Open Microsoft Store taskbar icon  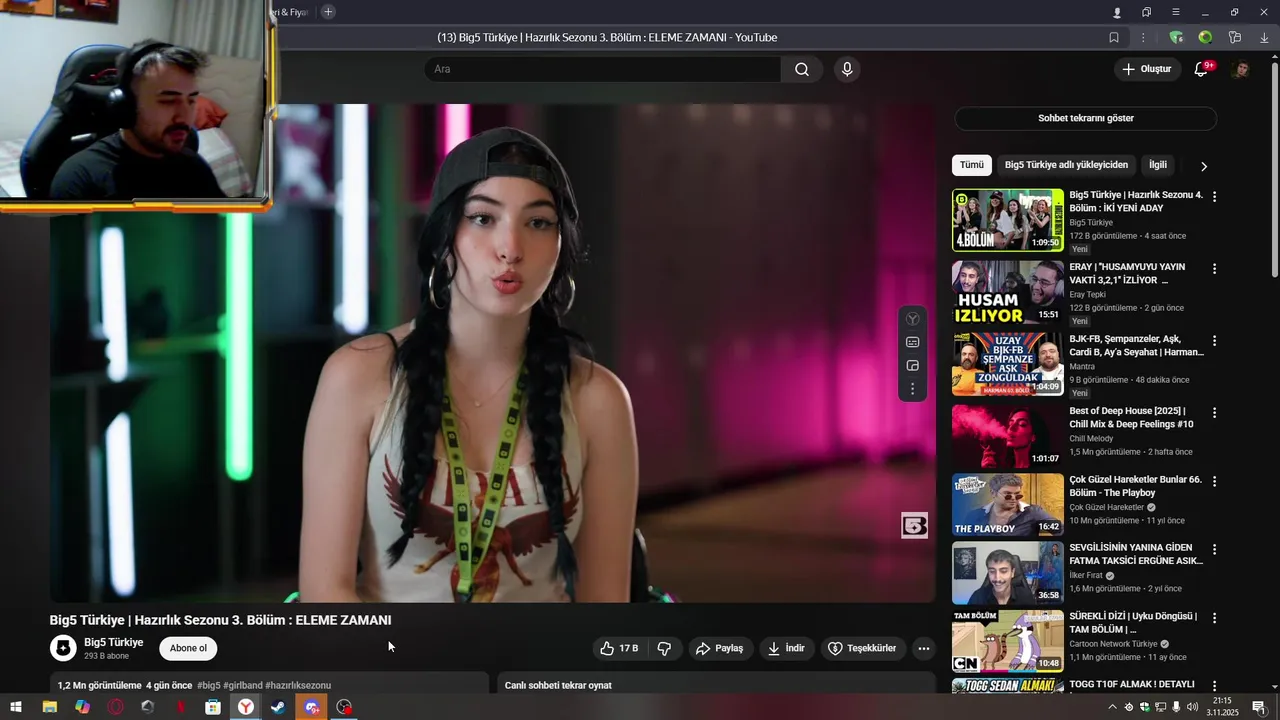click(x=212, y=707)
